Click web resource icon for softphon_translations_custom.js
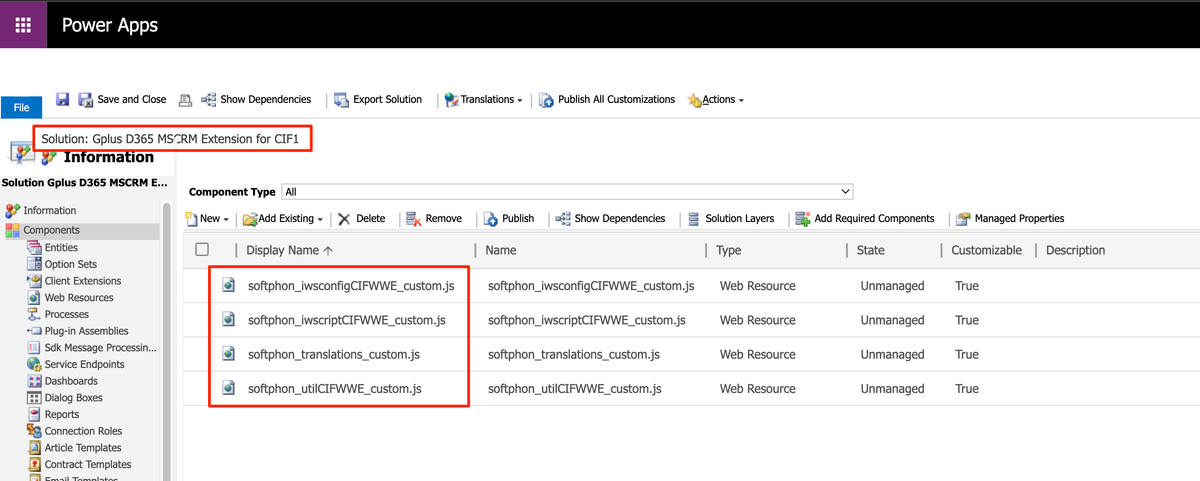 click(x=228, y=354)
